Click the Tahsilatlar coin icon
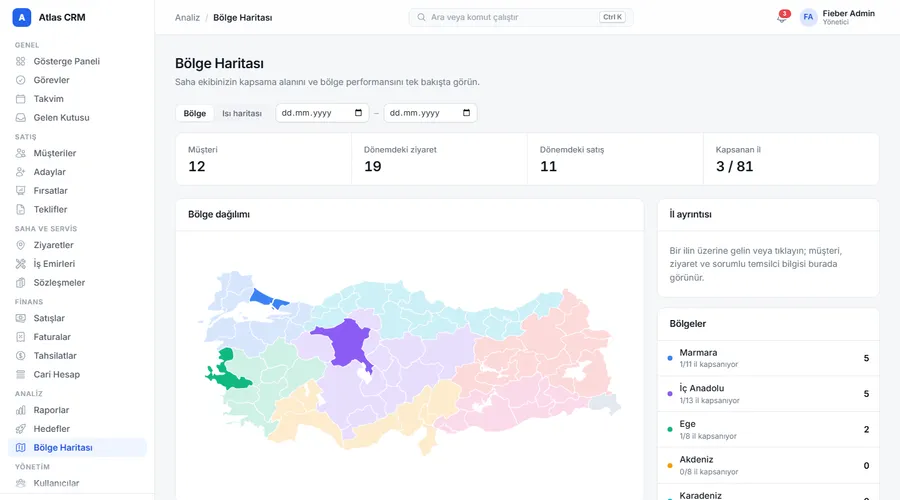This screenshot has height=500, width=900. coord(21,355)
